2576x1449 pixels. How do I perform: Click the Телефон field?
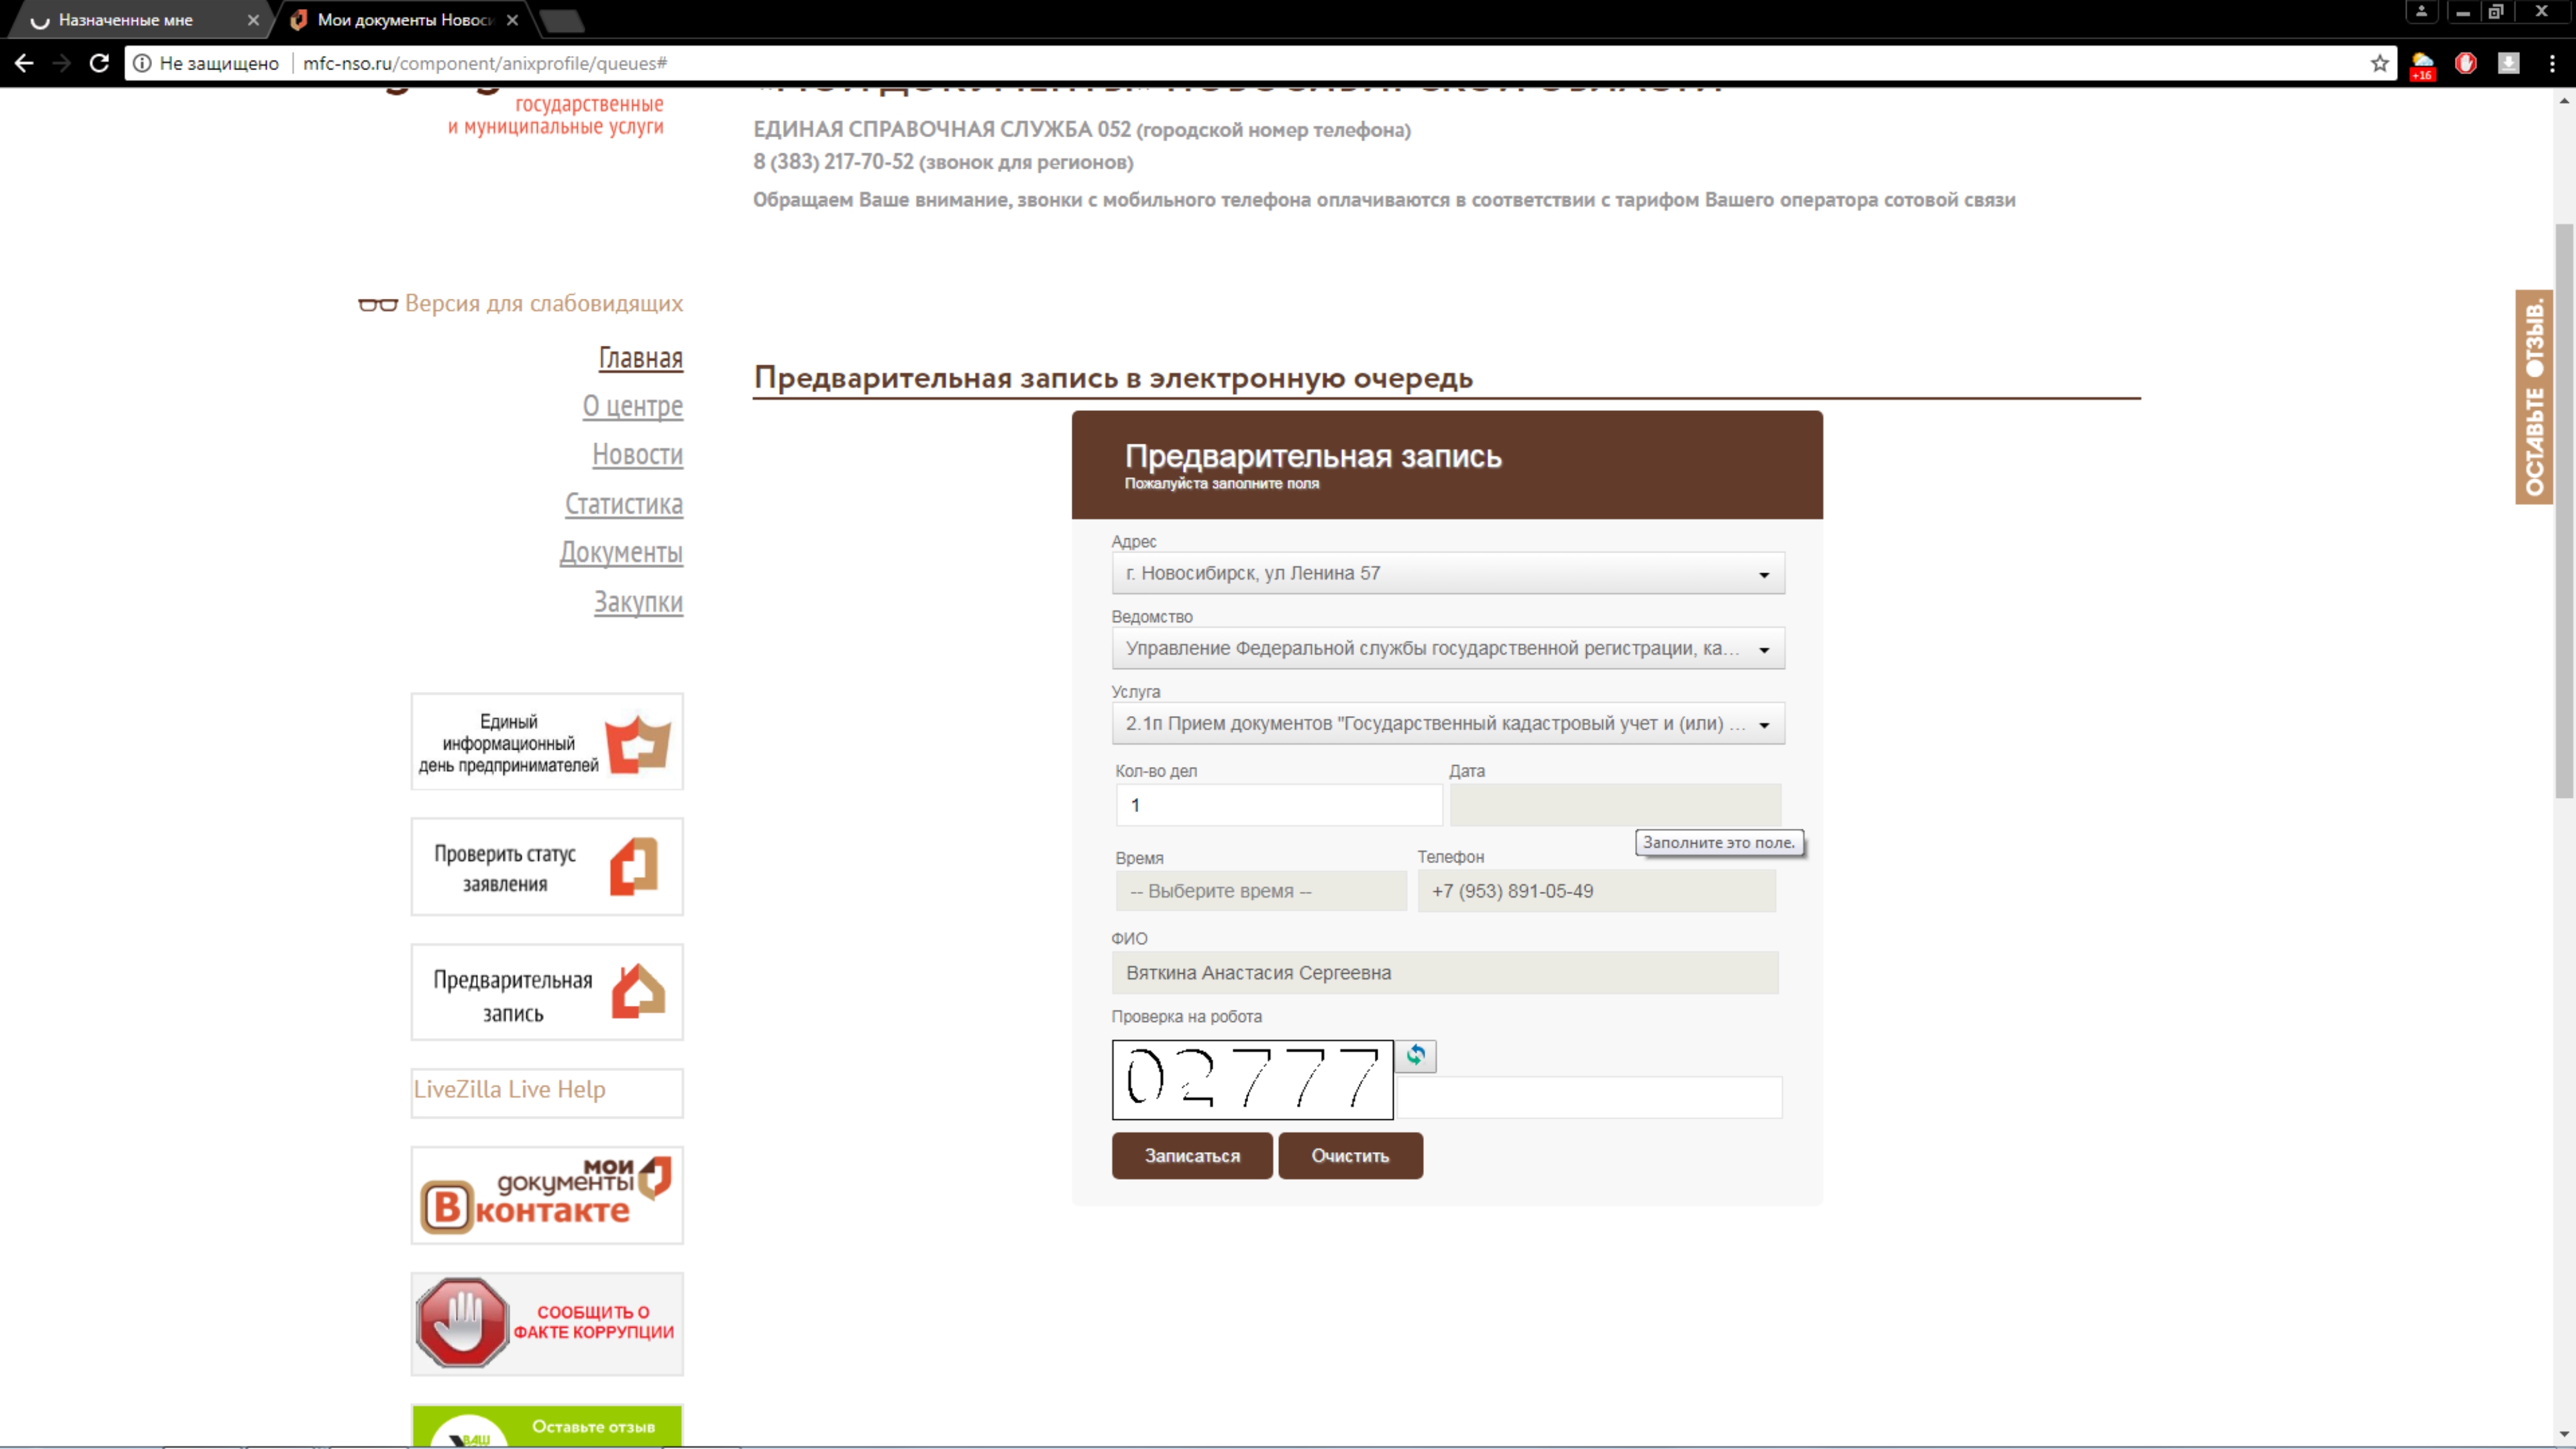point(1596,891)
